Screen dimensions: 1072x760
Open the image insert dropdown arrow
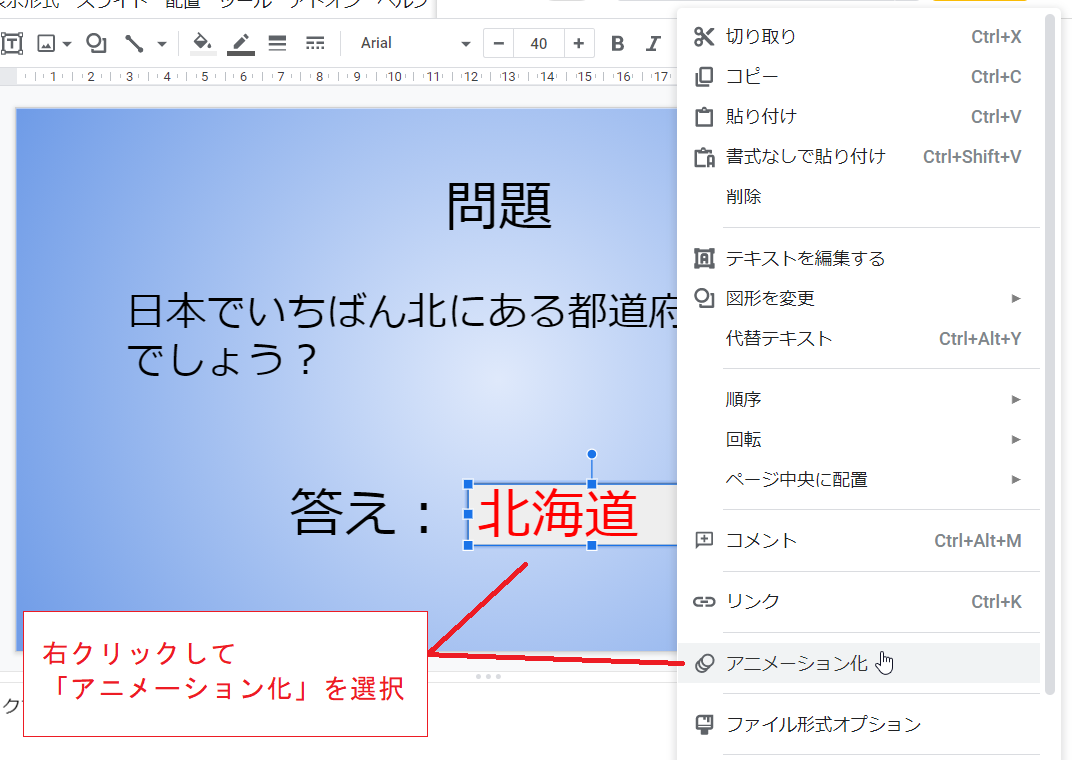(66, 44)
